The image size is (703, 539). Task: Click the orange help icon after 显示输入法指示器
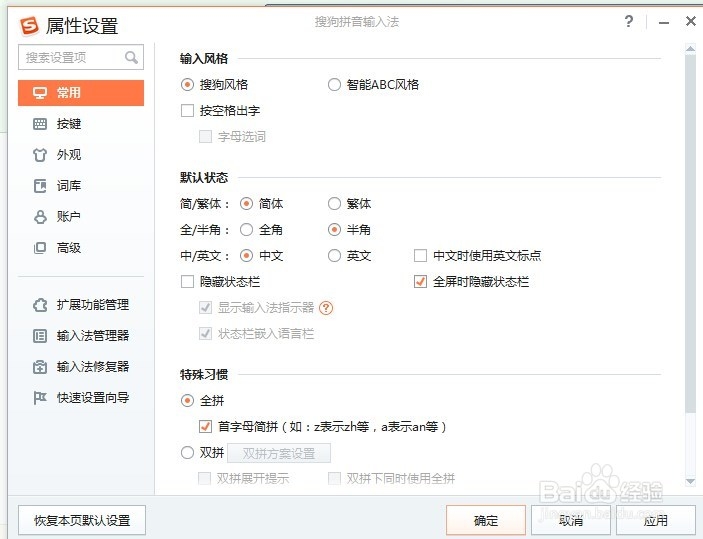pos(326,308)
